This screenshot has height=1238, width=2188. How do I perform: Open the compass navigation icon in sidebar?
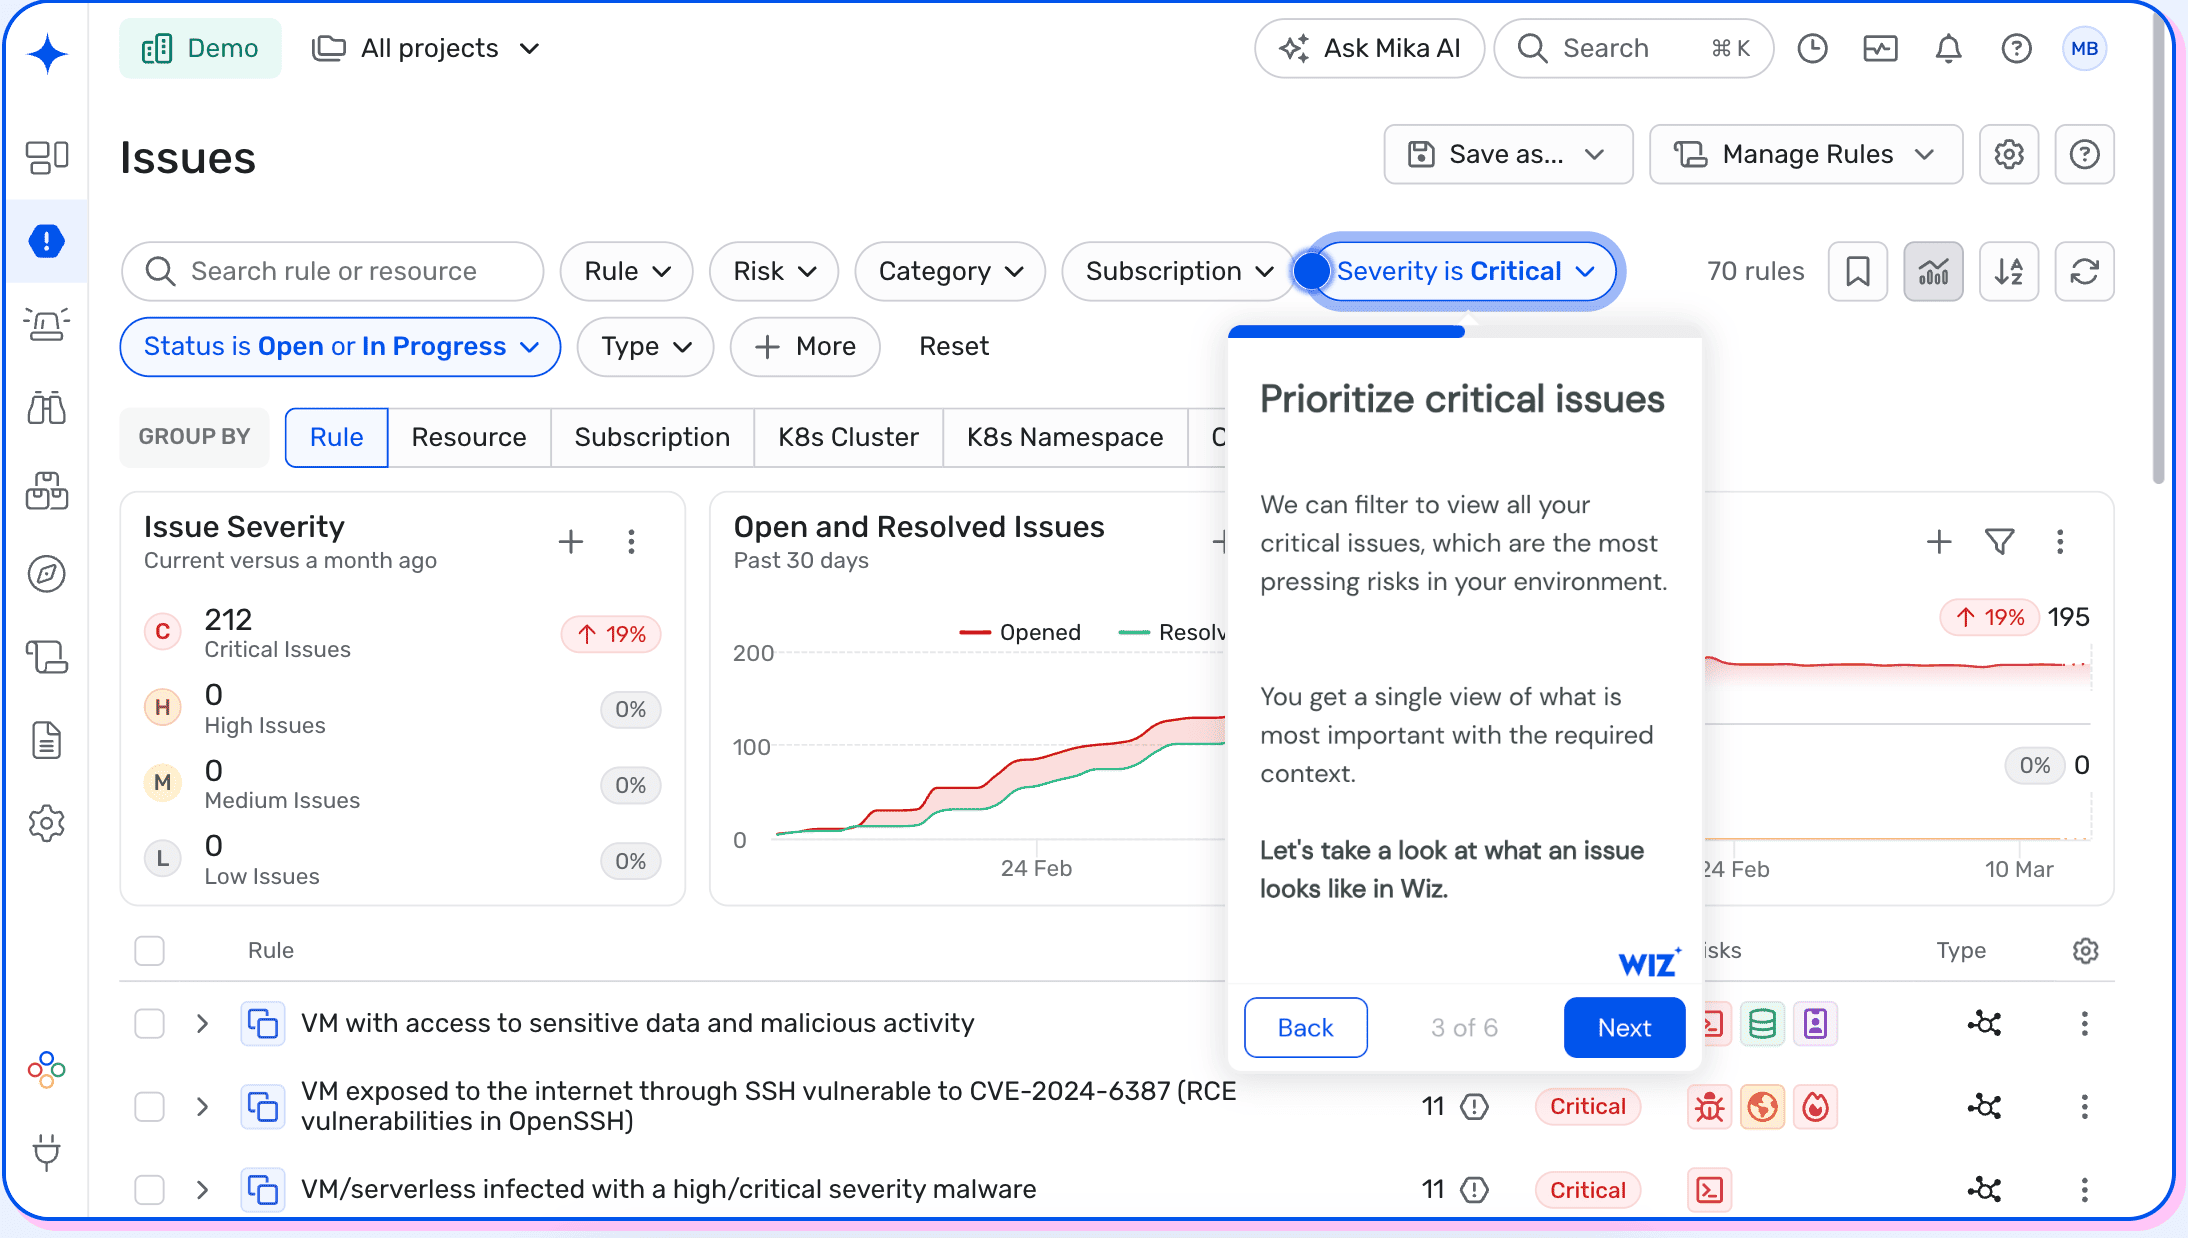click(46, 573)
